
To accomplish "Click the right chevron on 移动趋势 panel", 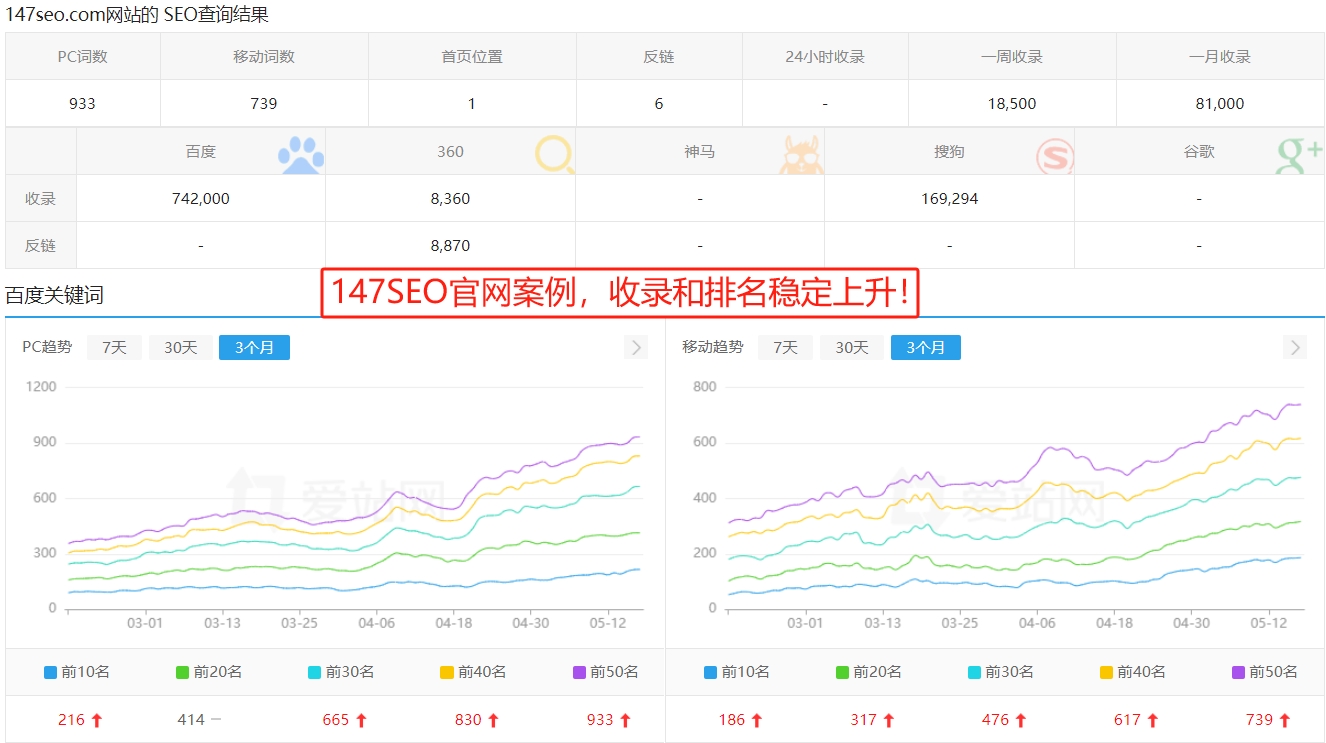I will coord(1294,347).
